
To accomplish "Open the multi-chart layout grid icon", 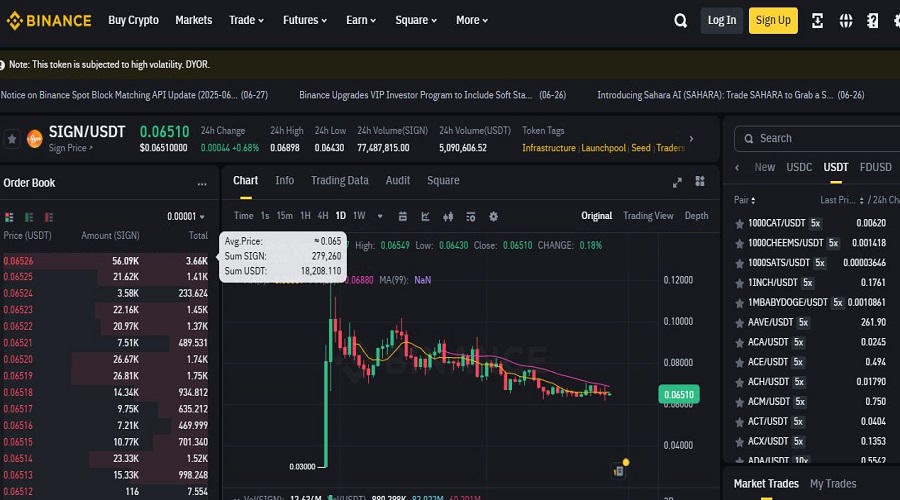I will click(x=700, y=181).
